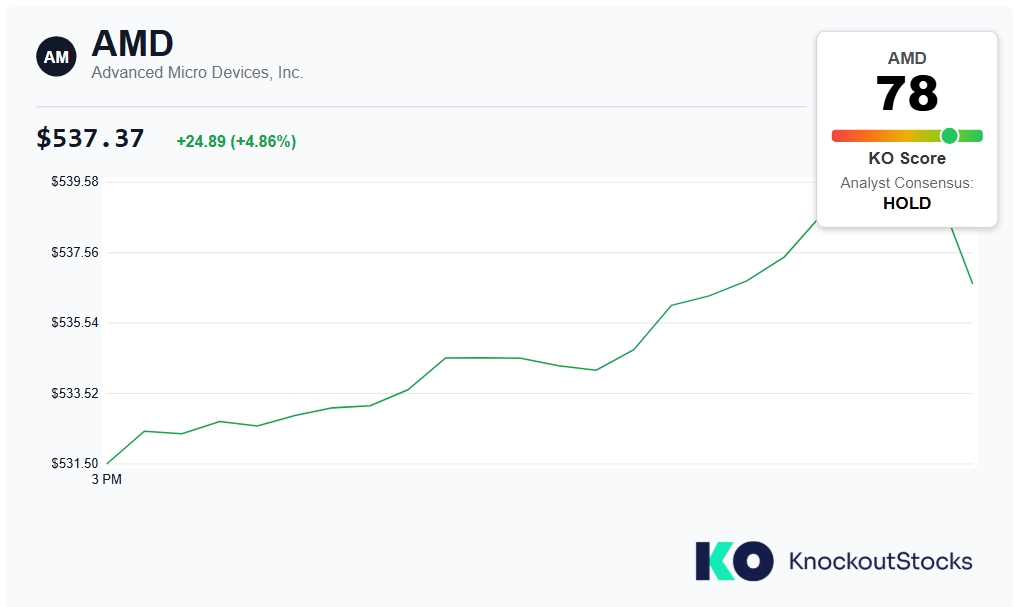1014x607 pixels.
Task: Click the KO logo icon
Action: pyautogui.click(x=734, y=560)
